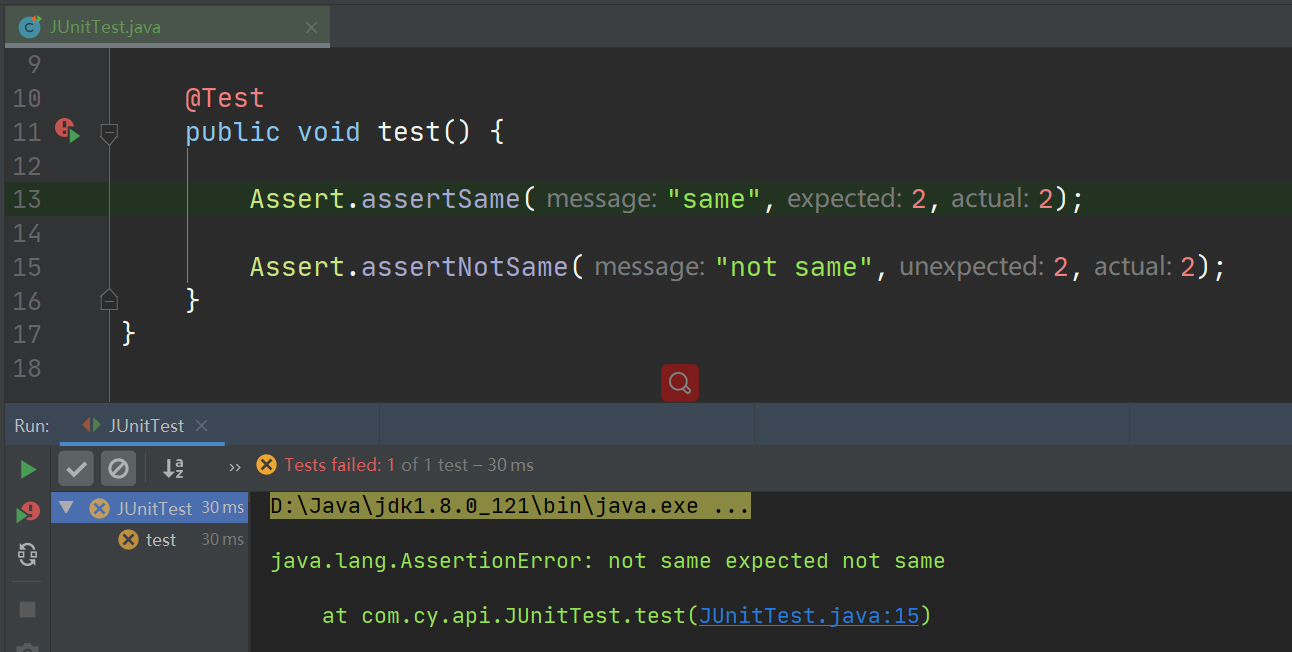Image resolution: width=1292 pixels, height=652 pixels.
Task: Click the camera screenshot icon in the sidebar
Action: point(28,649)
